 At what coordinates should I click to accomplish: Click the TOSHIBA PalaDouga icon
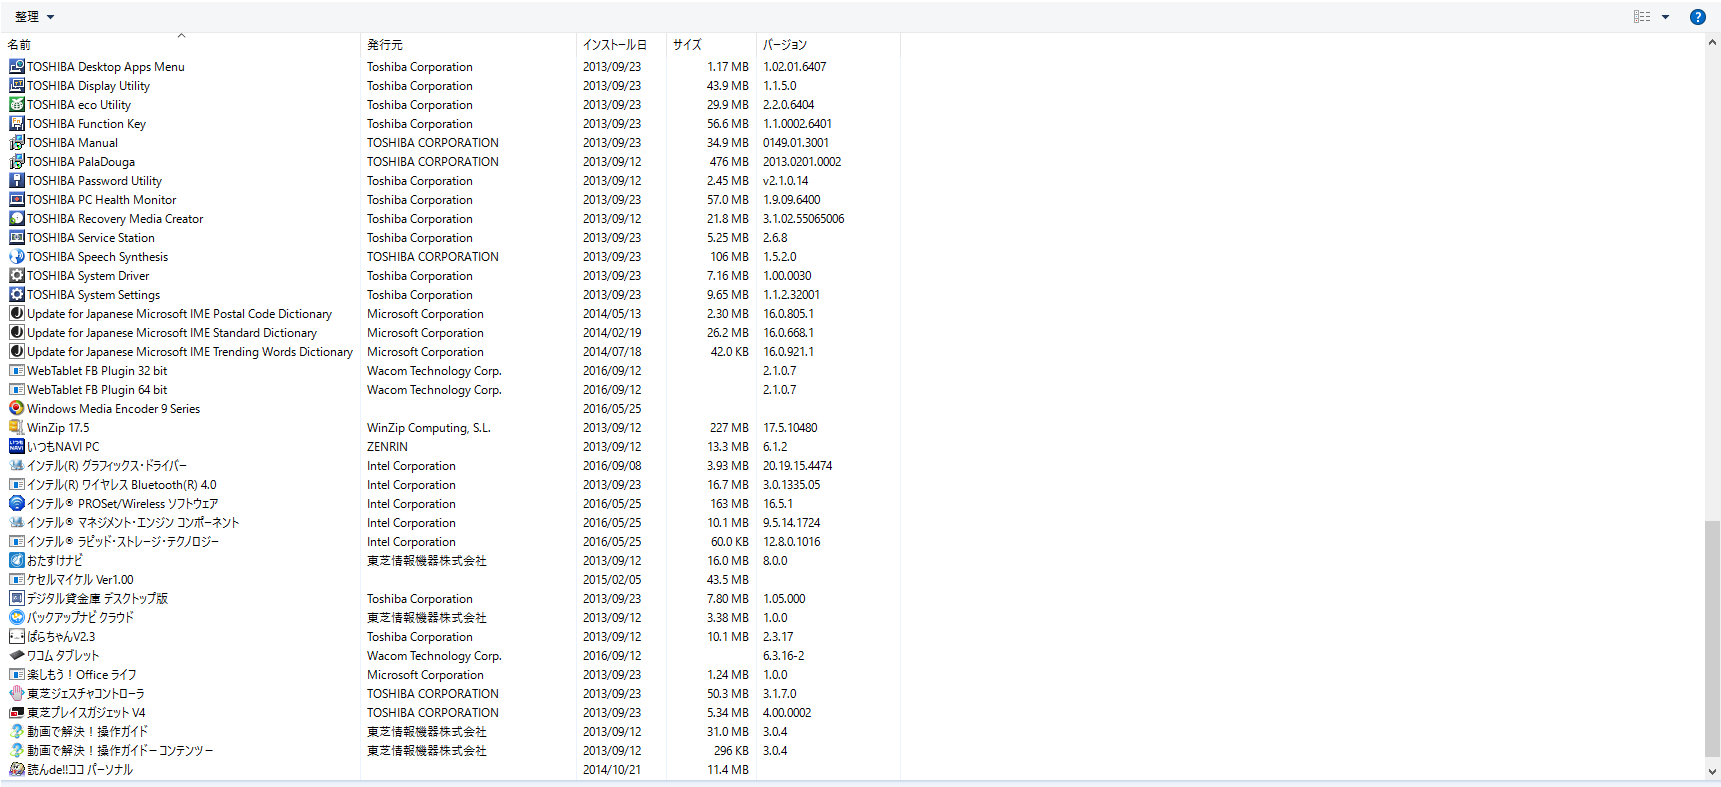[x=16, y=162]
